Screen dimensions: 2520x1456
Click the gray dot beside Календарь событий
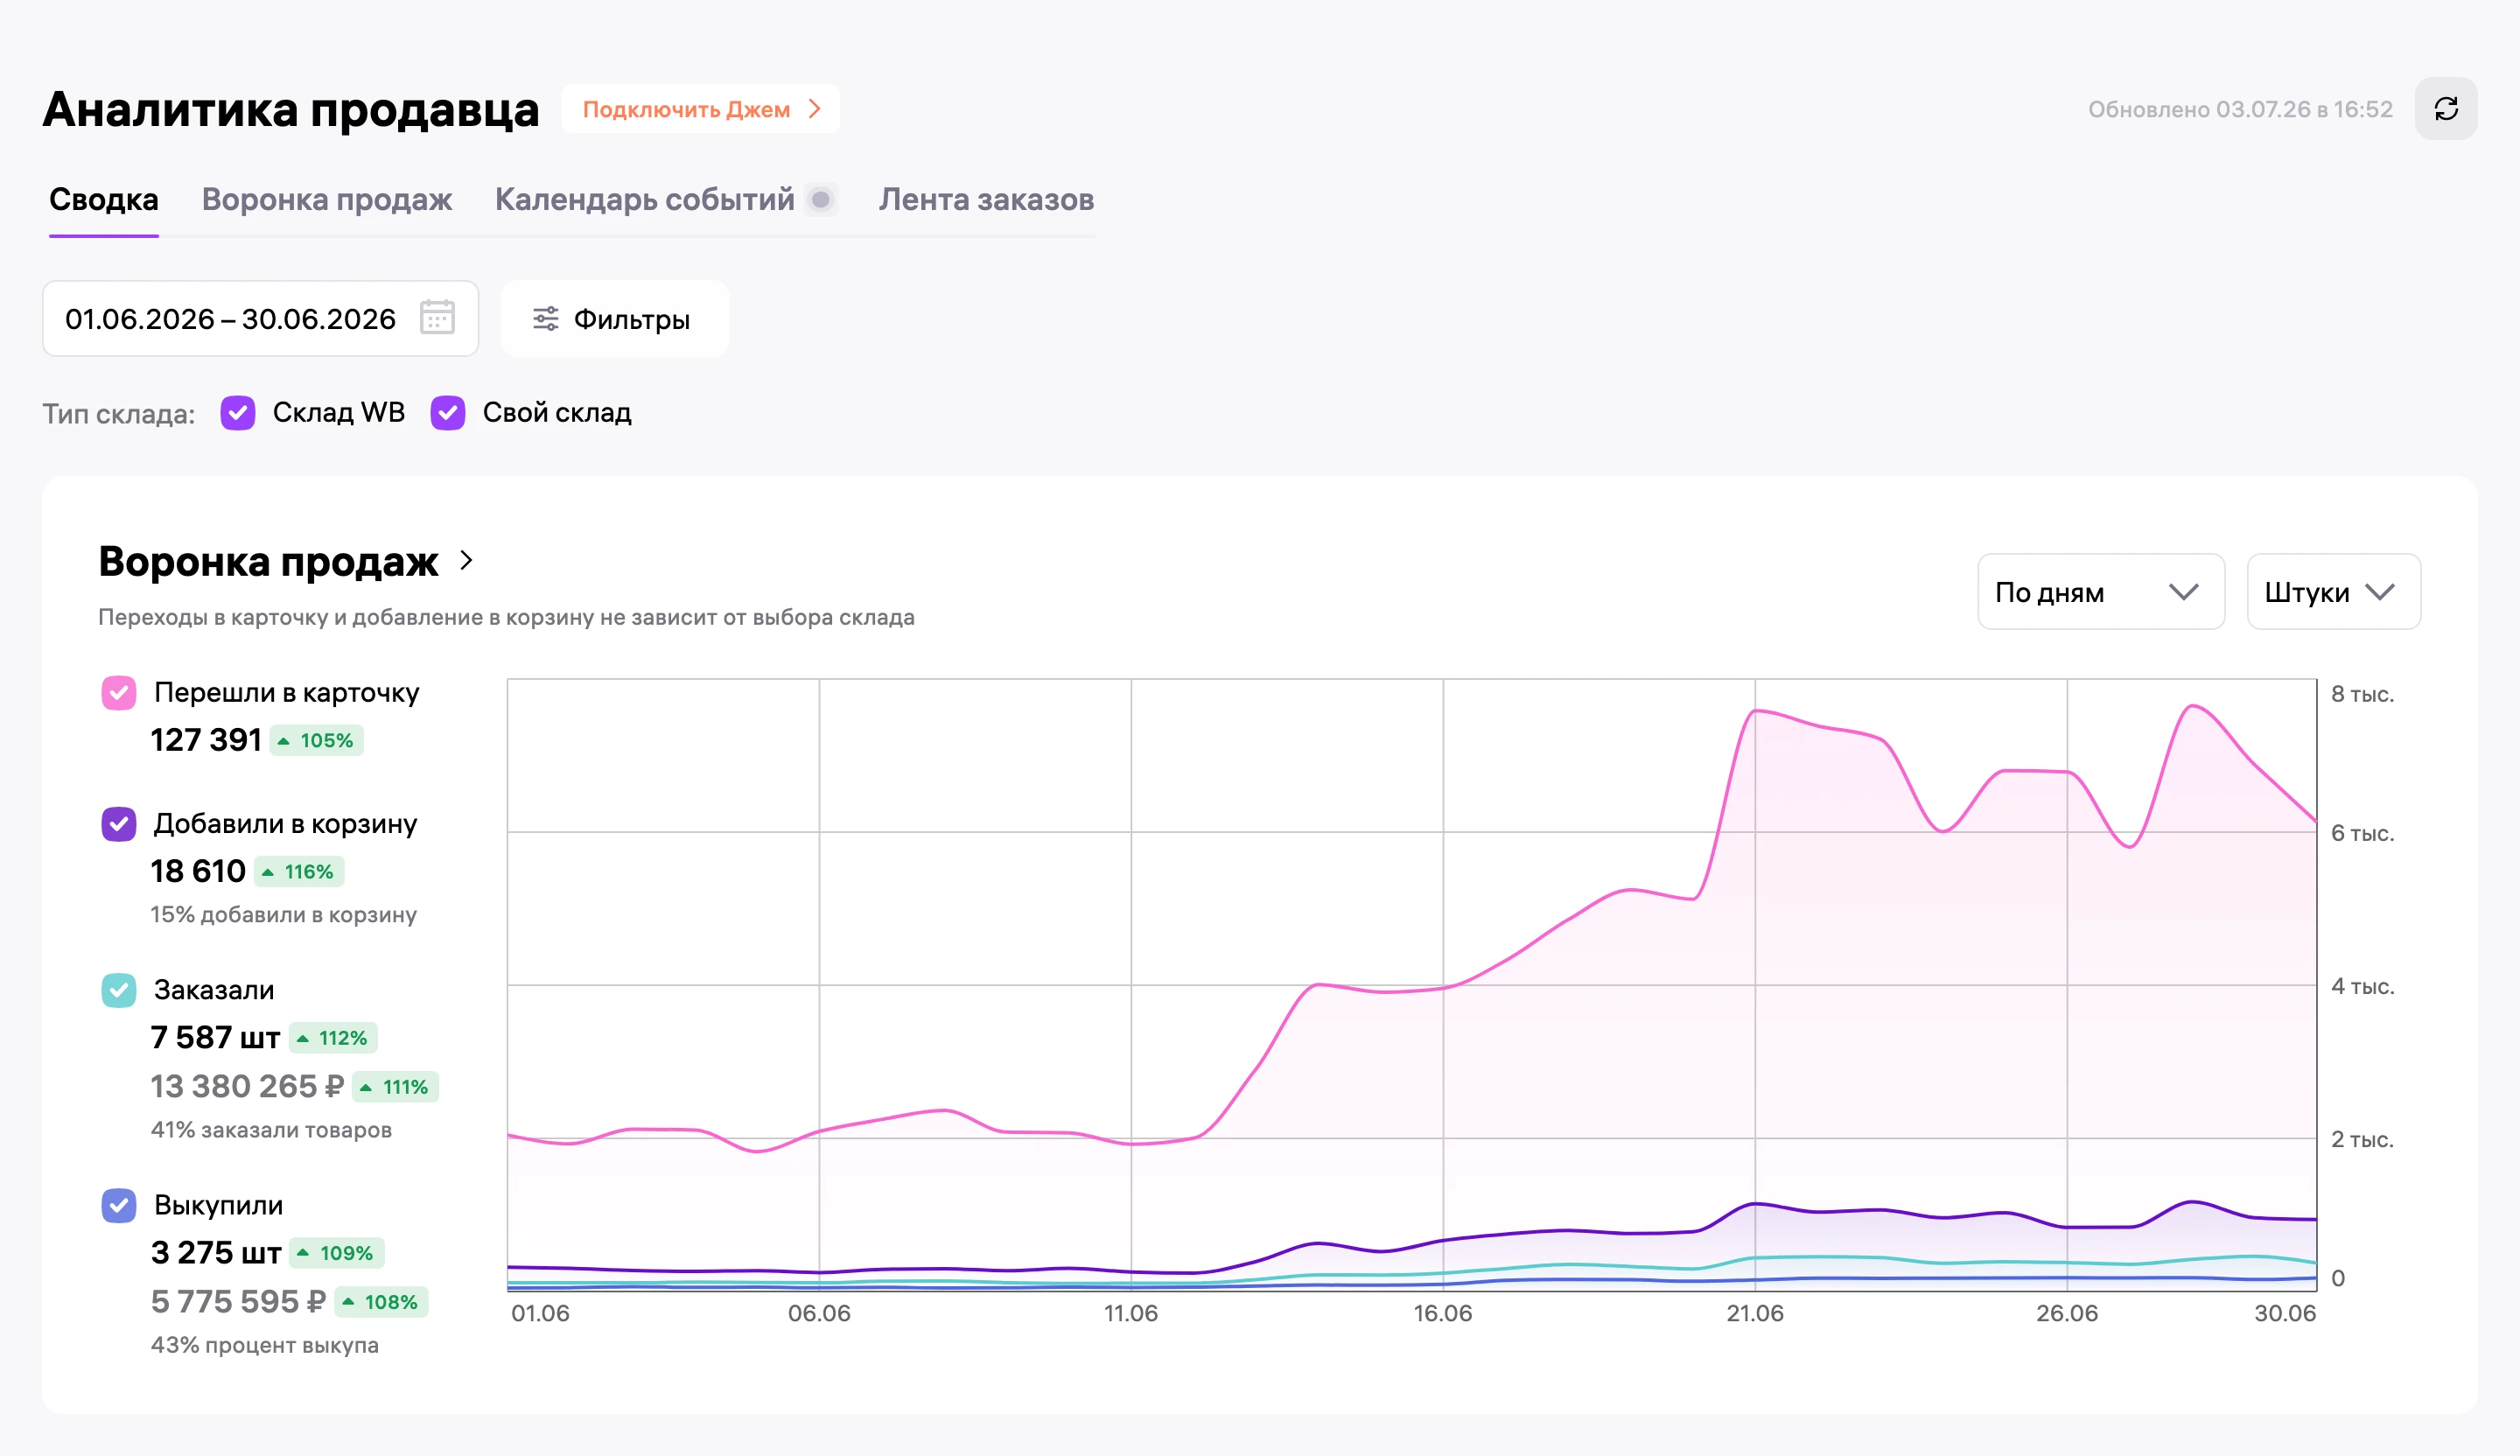click(820, 200)
